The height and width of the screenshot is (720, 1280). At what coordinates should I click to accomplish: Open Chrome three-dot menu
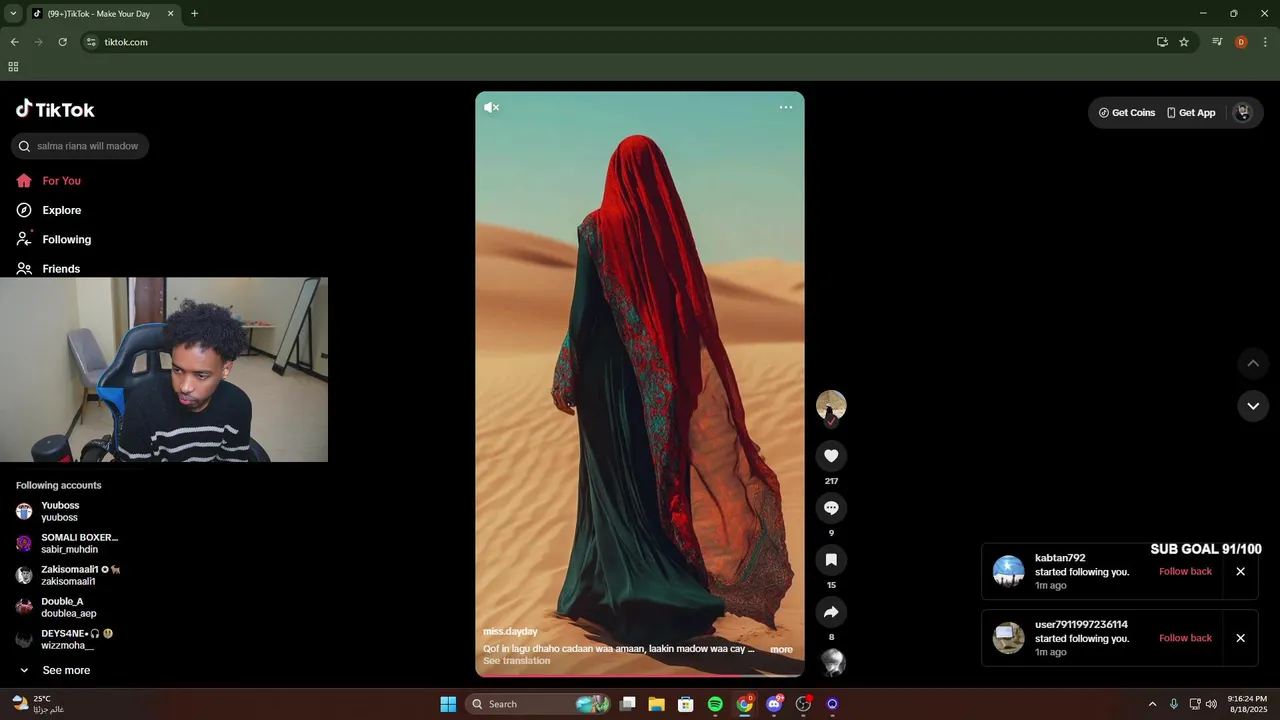[x=1265, y=42]
